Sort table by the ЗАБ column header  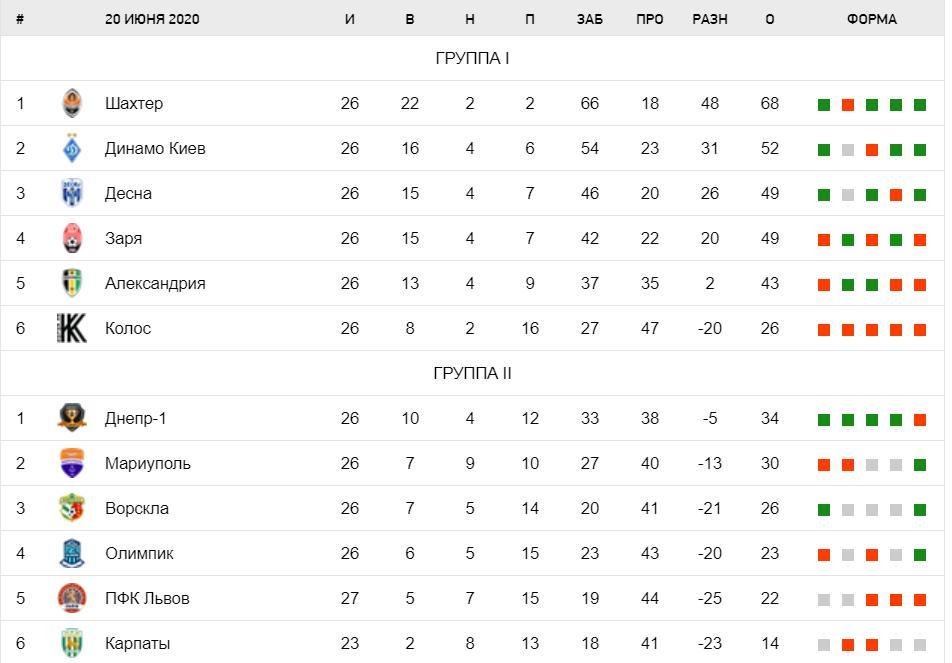590,19
